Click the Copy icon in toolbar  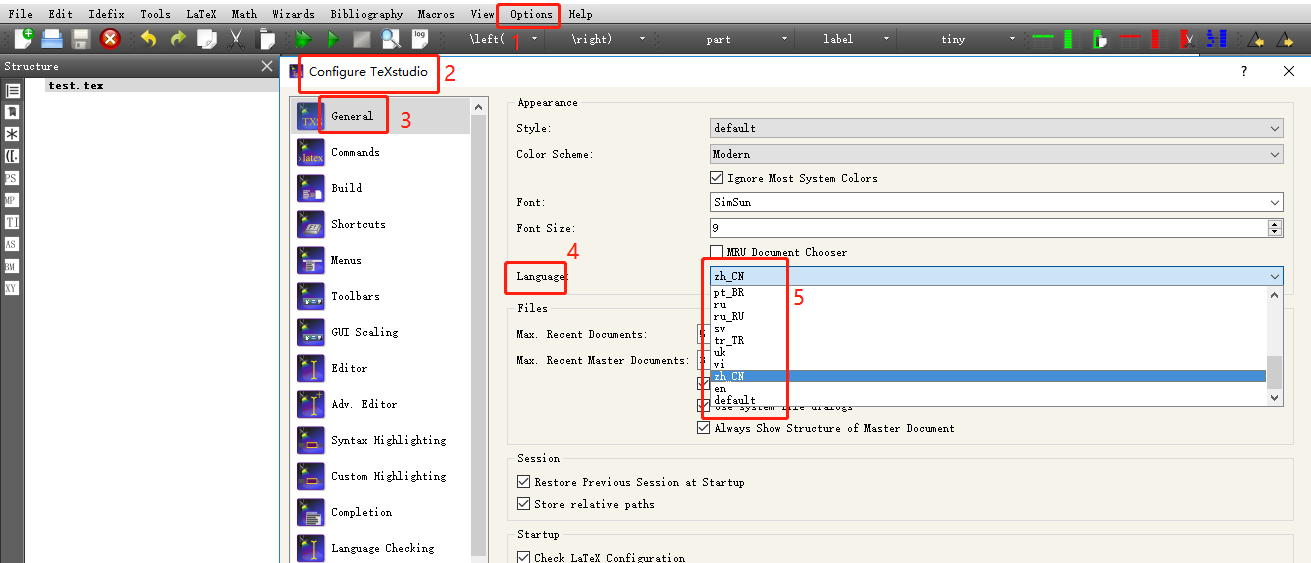pyautogui.click(x=207, y=39)
